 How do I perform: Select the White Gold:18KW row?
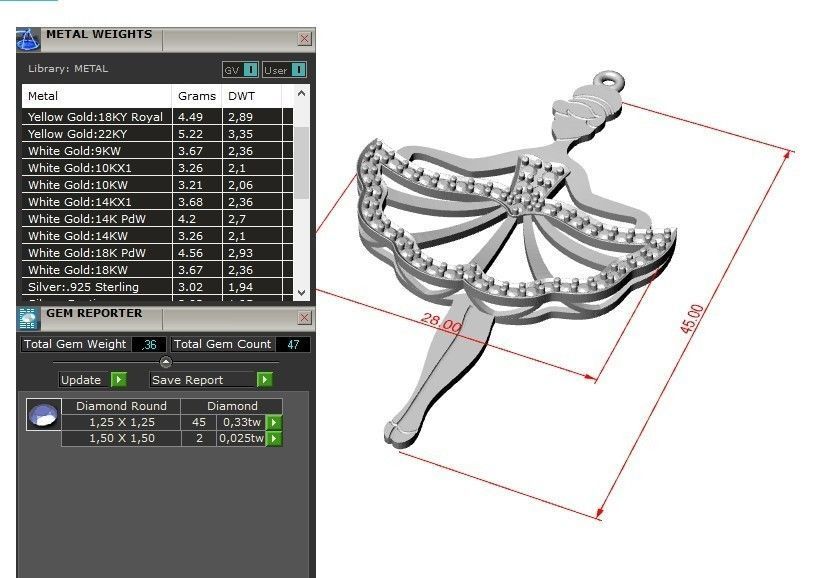click(x=157, y=269)
